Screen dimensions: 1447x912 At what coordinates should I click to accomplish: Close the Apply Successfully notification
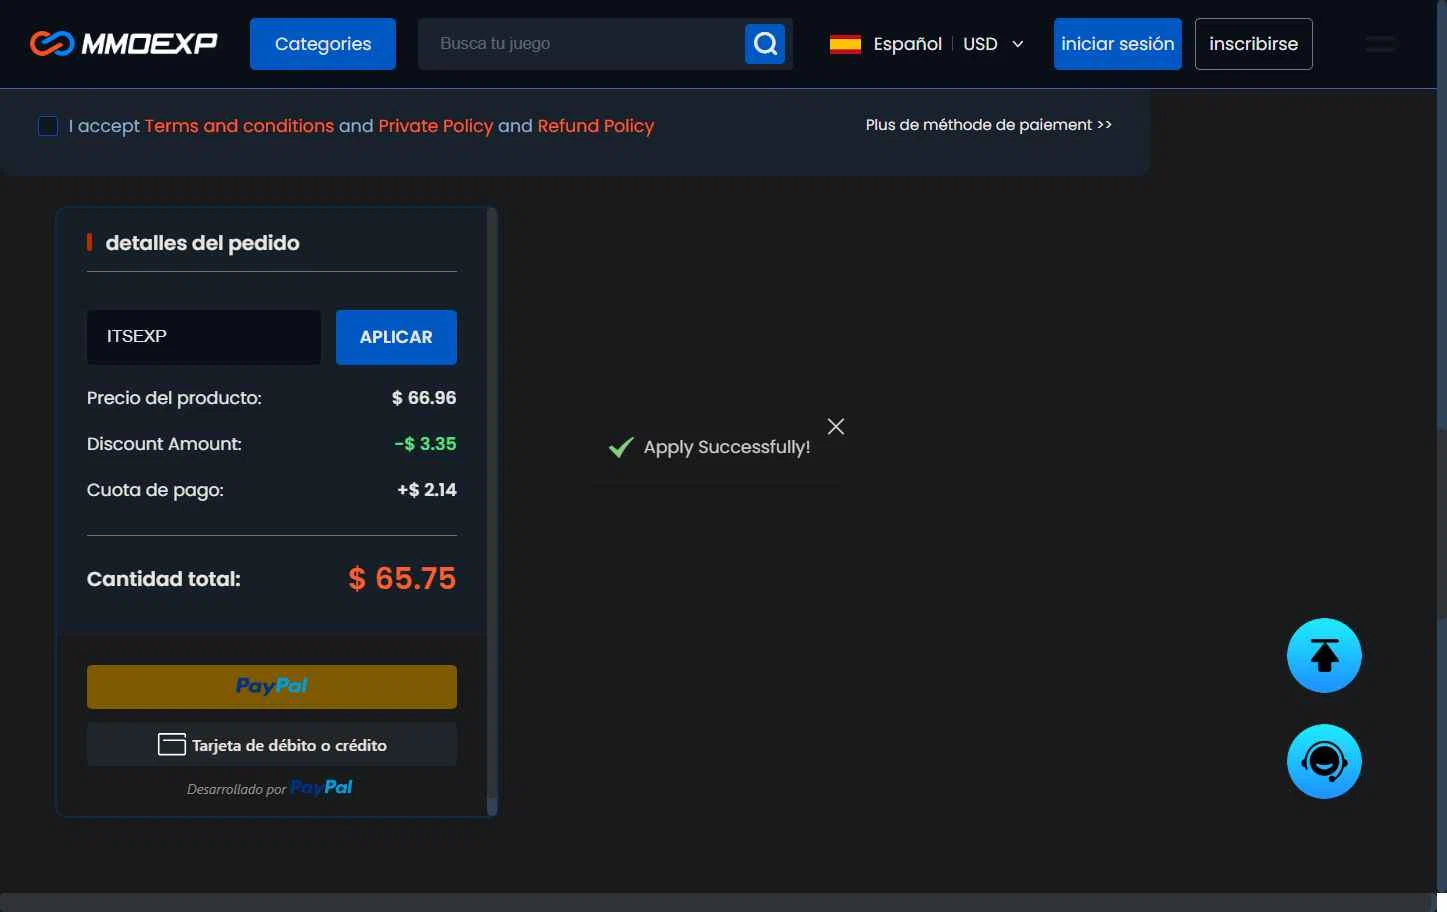[836, 426]
